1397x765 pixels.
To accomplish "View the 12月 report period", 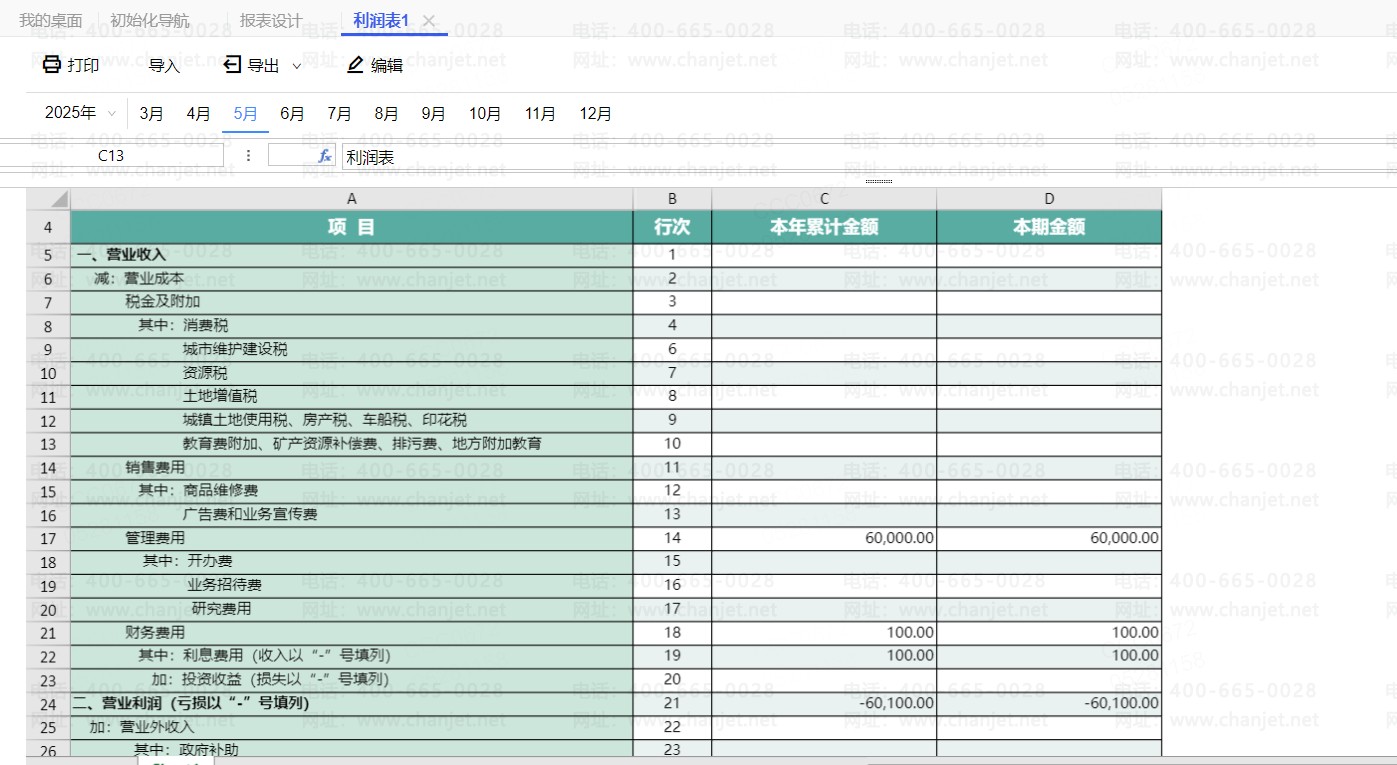I will point(596,114).
